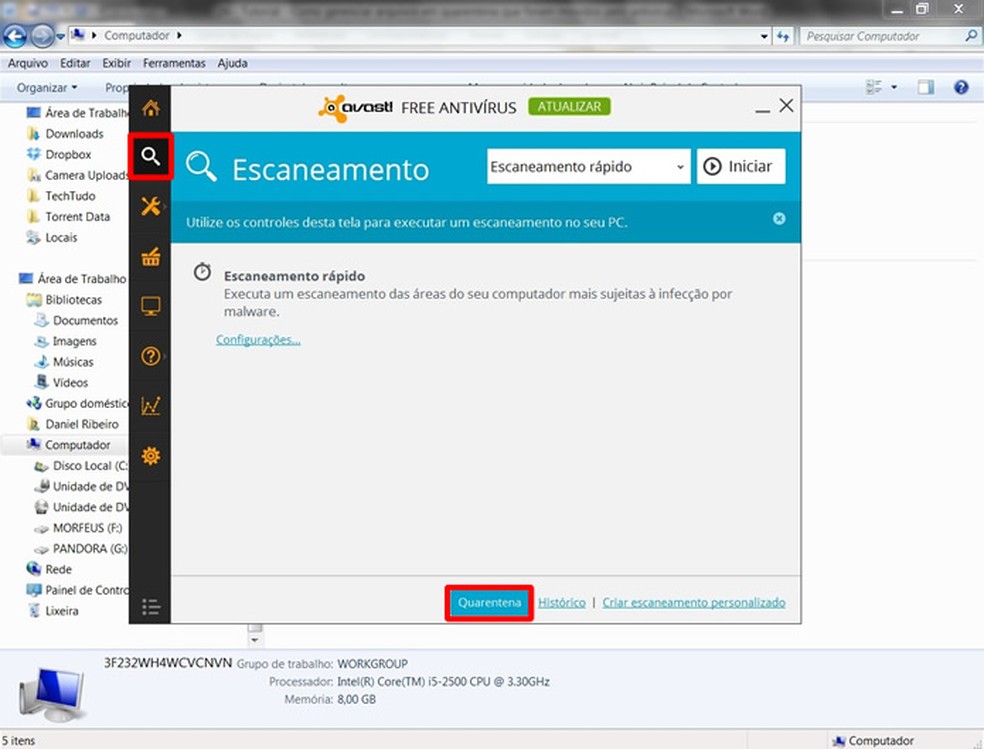The image size is (984, 749).
Task: Open Quarentena button
Action: 489,603
